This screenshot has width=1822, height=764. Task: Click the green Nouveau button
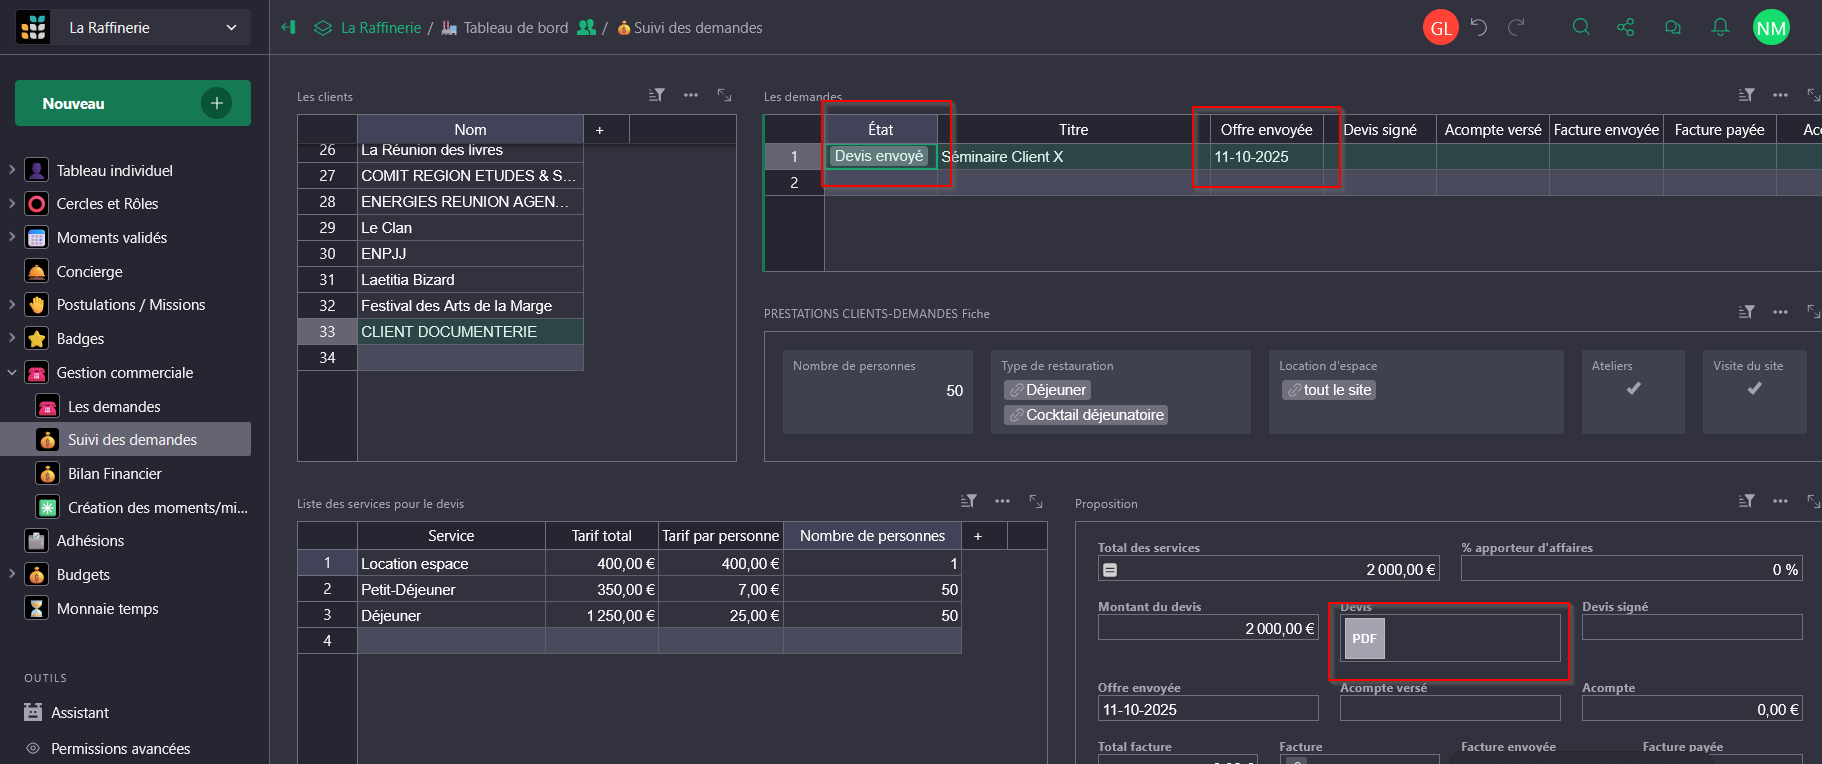pyautogui.click(x=133, y=103)
